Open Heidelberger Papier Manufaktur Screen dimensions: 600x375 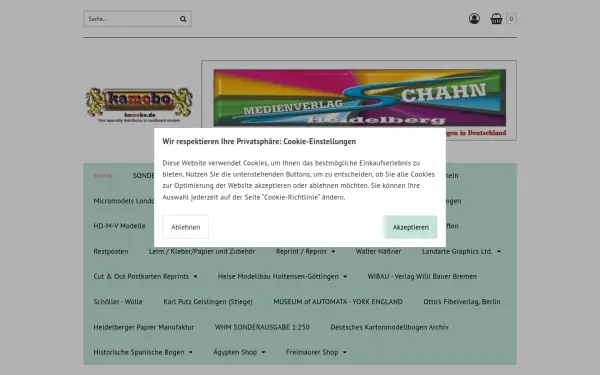point(143,327)
